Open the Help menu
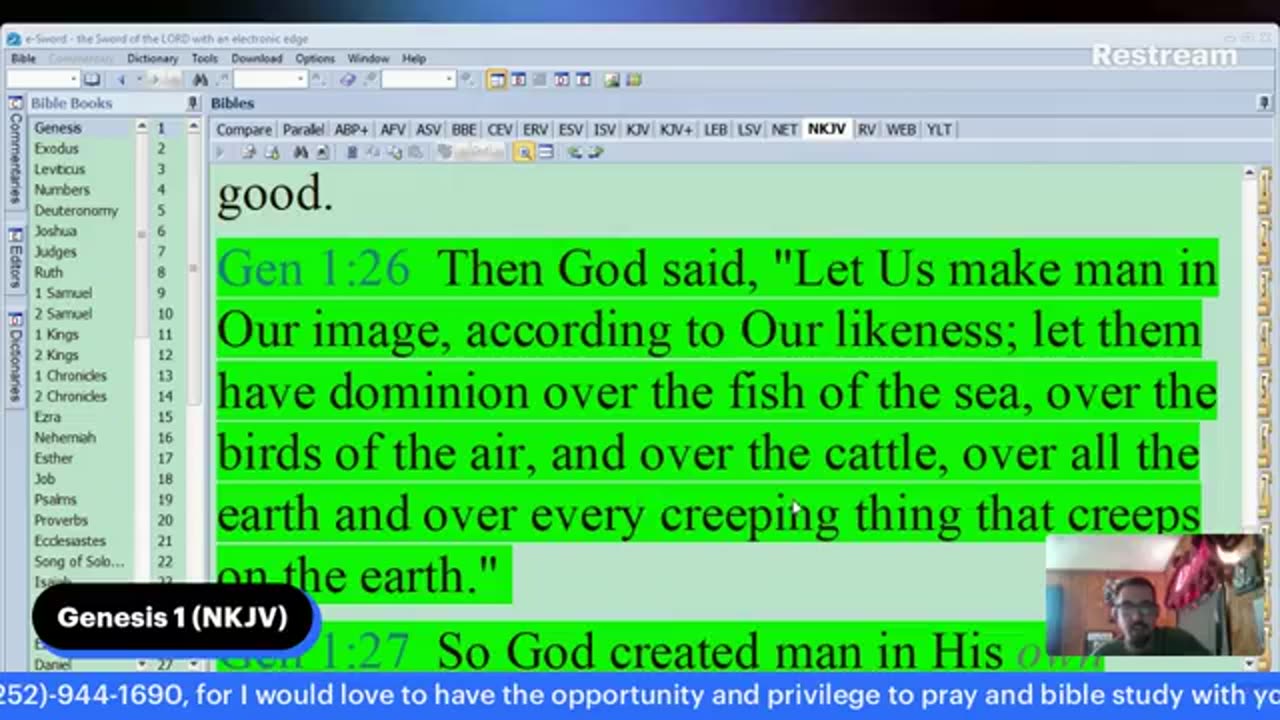The height and width of the screenshot is (720, 1280). coord(413,59)
